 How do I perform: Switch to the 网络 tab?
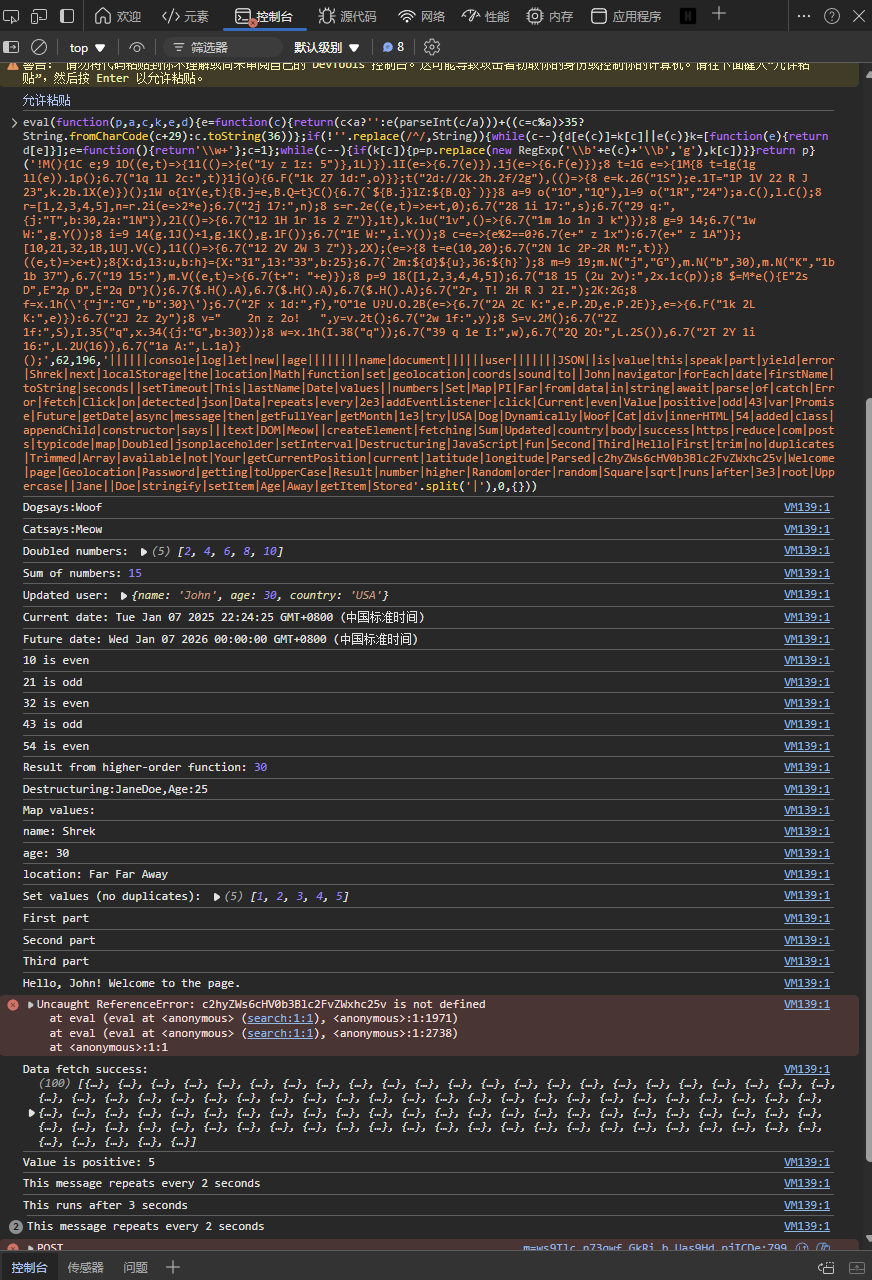coord(421,16)
